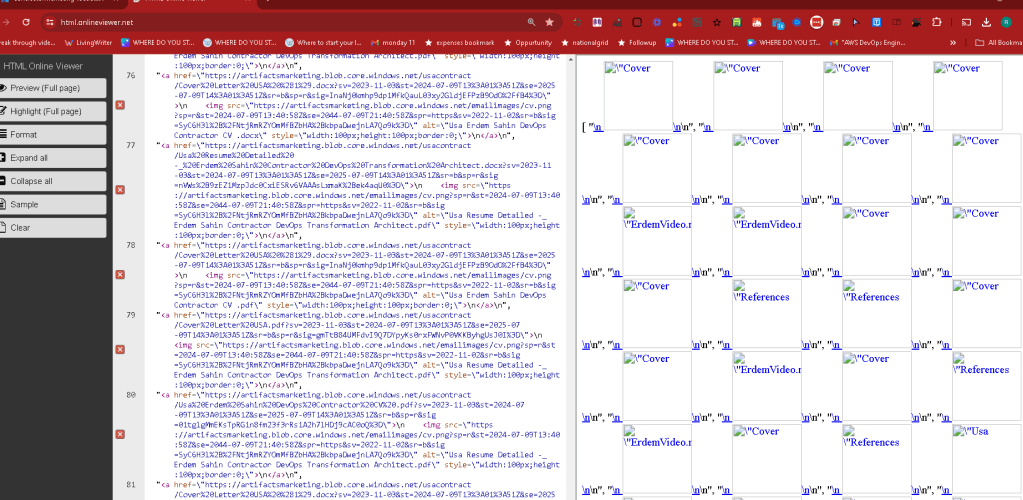Expand the bookmarks overflow chevron
Image resolution: width=1023 pixels, height=500 pixels.
tap(953, 42)
